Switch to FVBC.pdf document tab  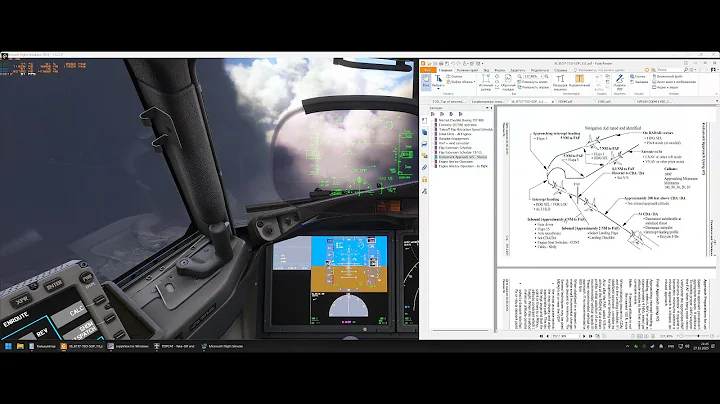pyautogui.click(x=604, y=101)
